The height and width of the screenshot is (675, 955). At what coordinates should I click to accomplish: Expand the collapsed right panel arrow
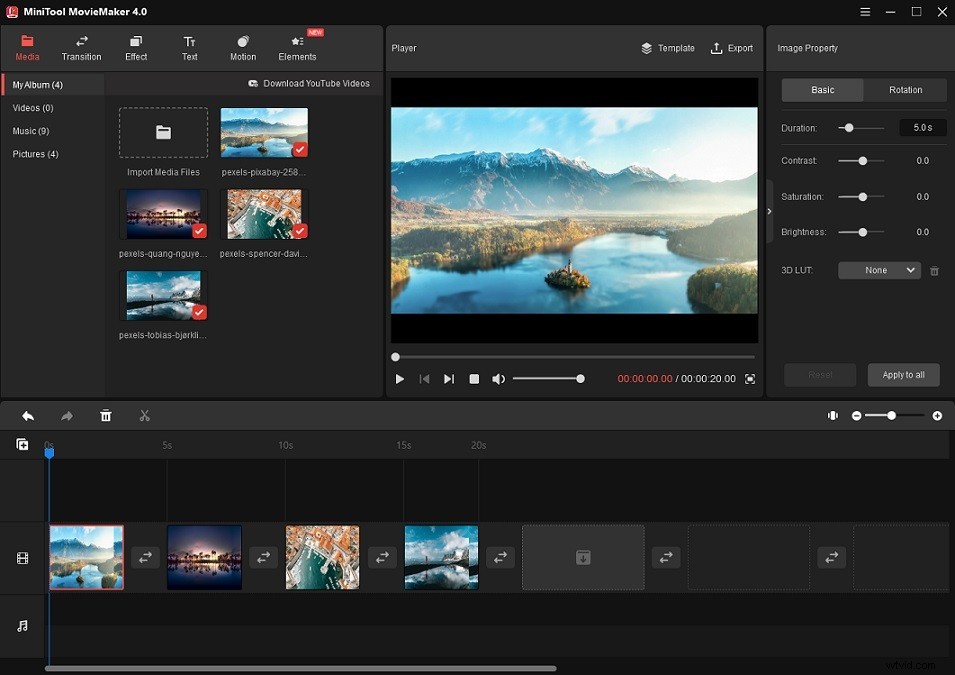[x=768, y=211]
